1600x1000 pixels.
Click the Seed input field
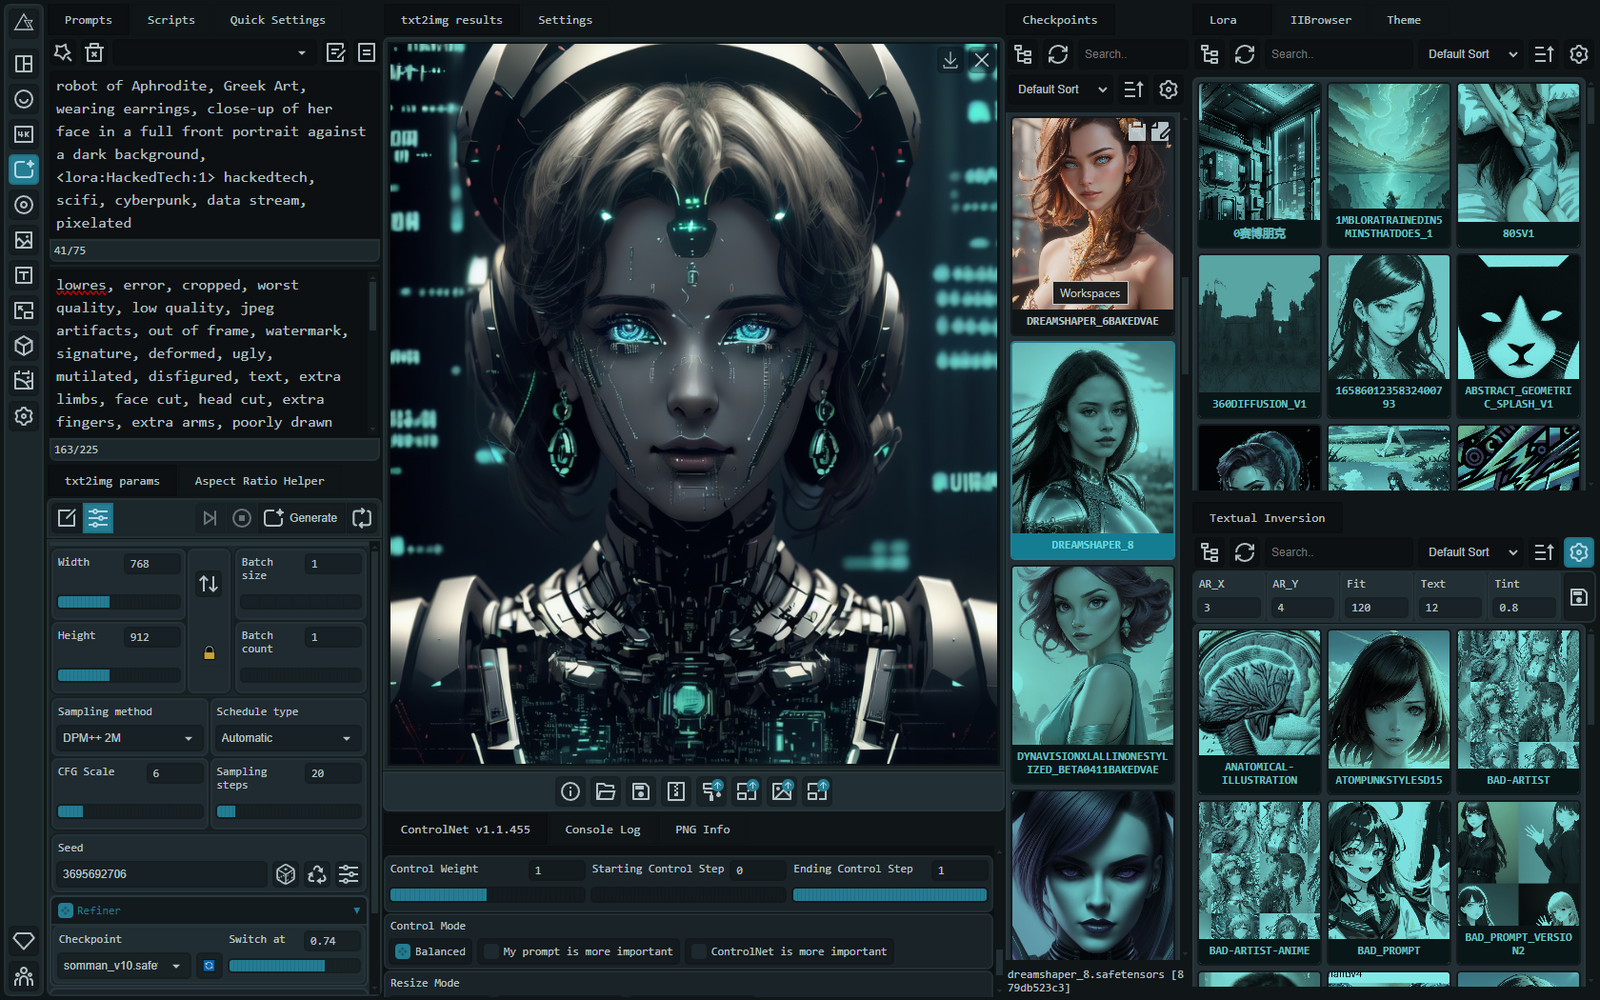[160, 874]
